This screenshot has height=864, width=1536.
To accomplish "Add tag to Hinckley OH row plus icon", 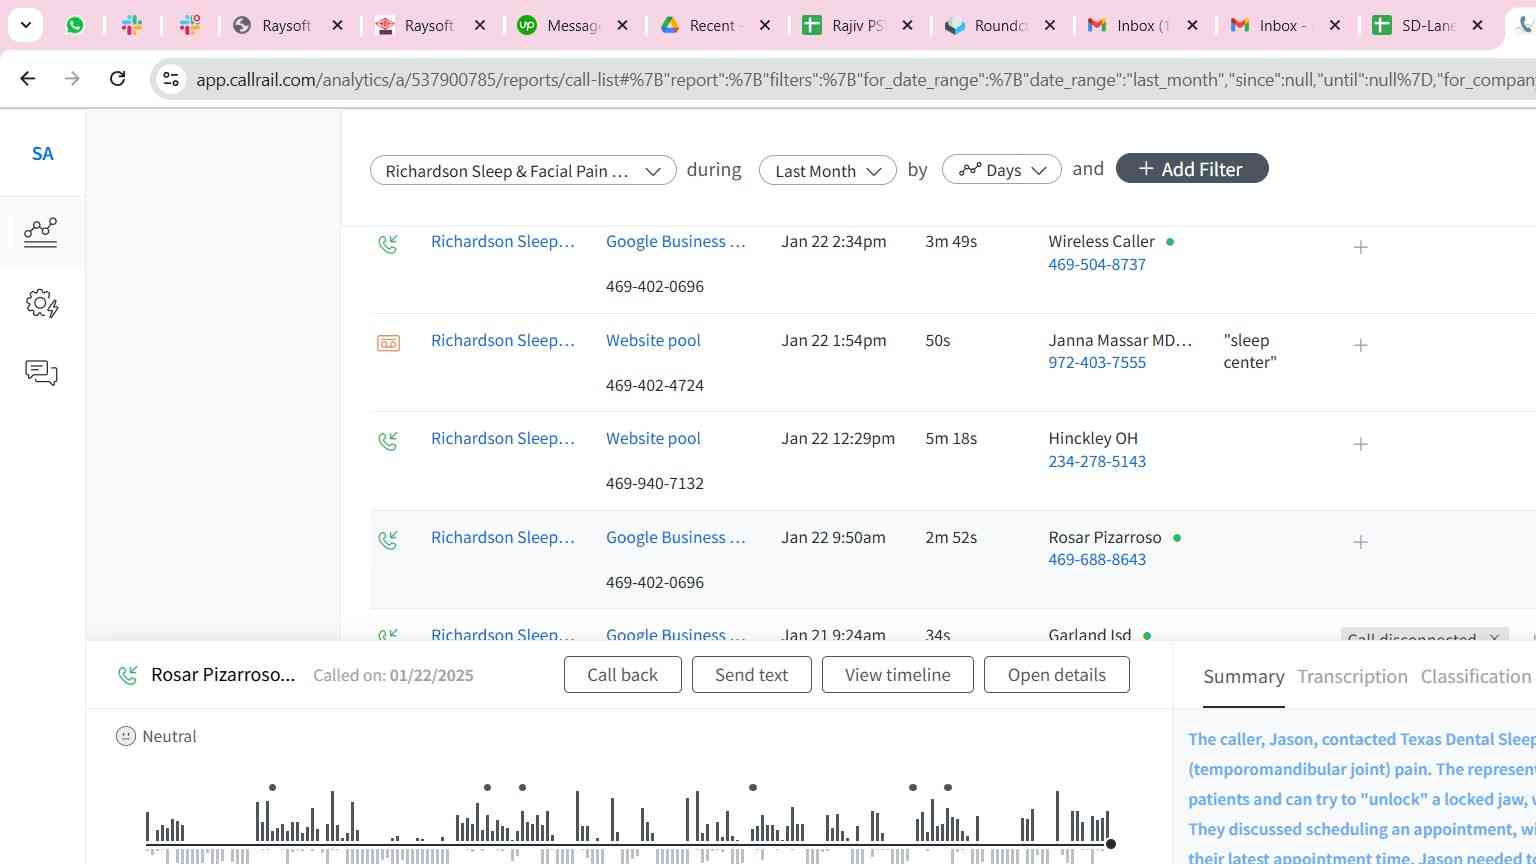I will tap(1360, 443).
